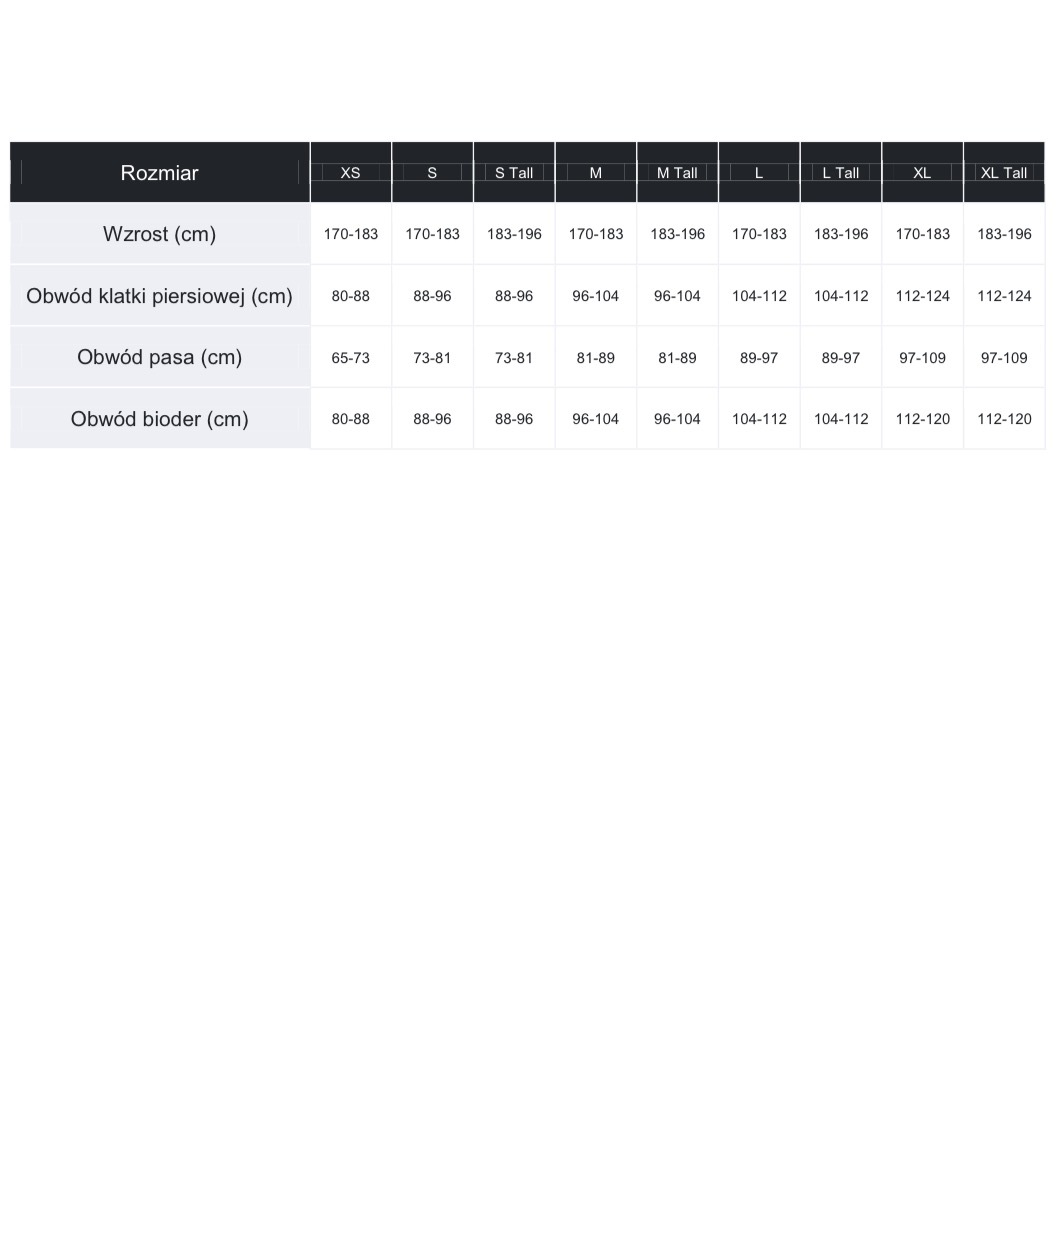Viewport: 1059px width, 1238px height.
Task: Select the XL size column header
Action: 922,173
